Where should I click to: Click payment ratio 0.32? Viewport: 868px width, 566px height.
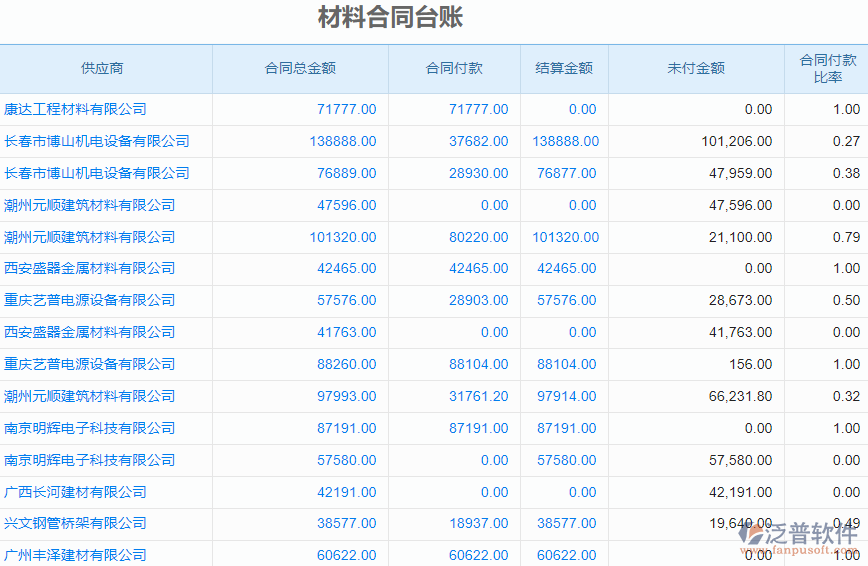click(x=846, y=397)
